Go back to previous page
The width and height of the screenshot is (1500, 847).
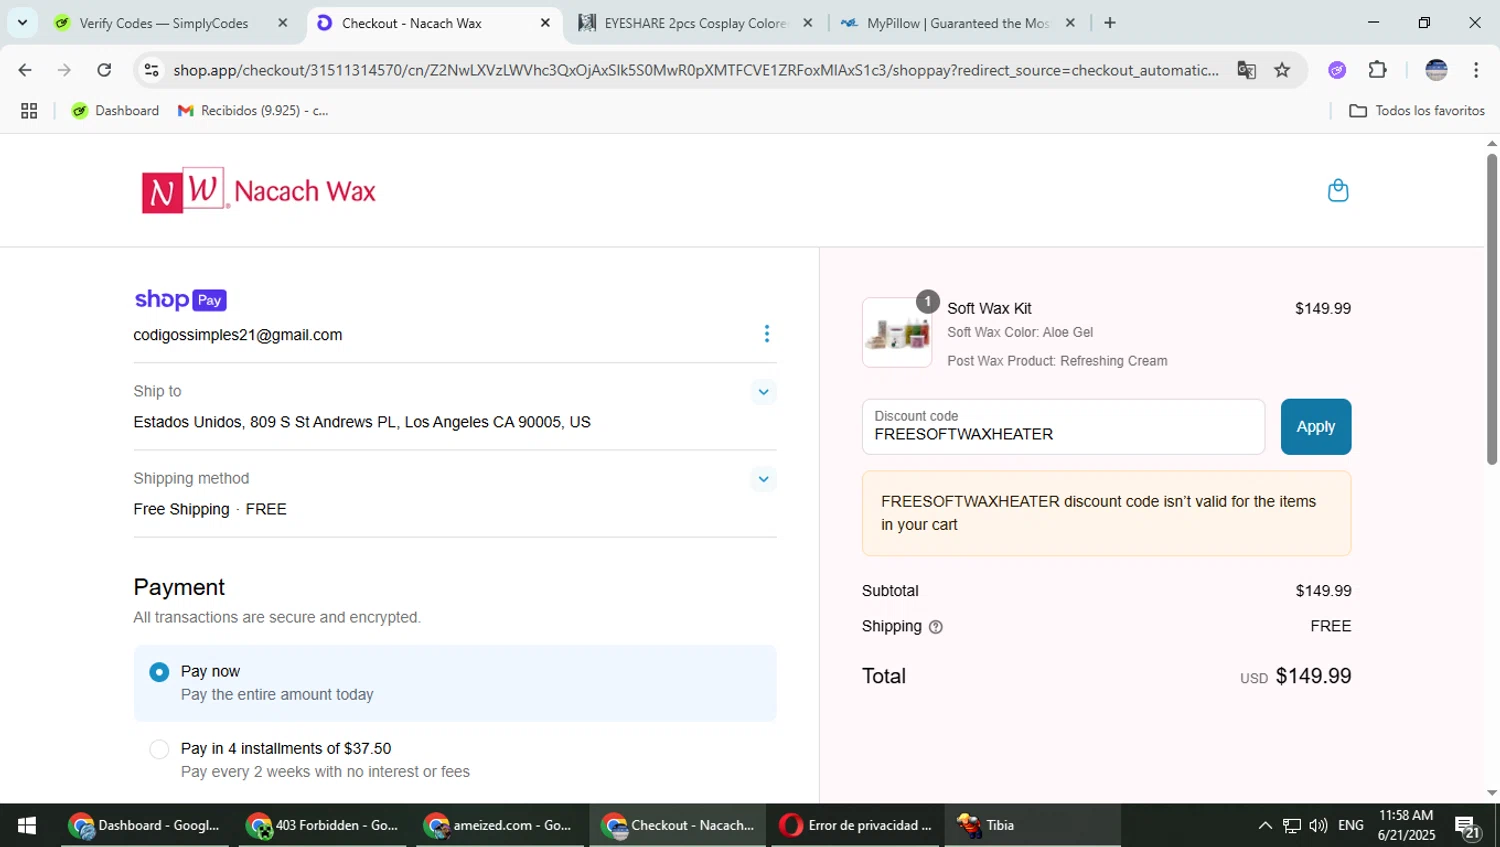[25, 70]
